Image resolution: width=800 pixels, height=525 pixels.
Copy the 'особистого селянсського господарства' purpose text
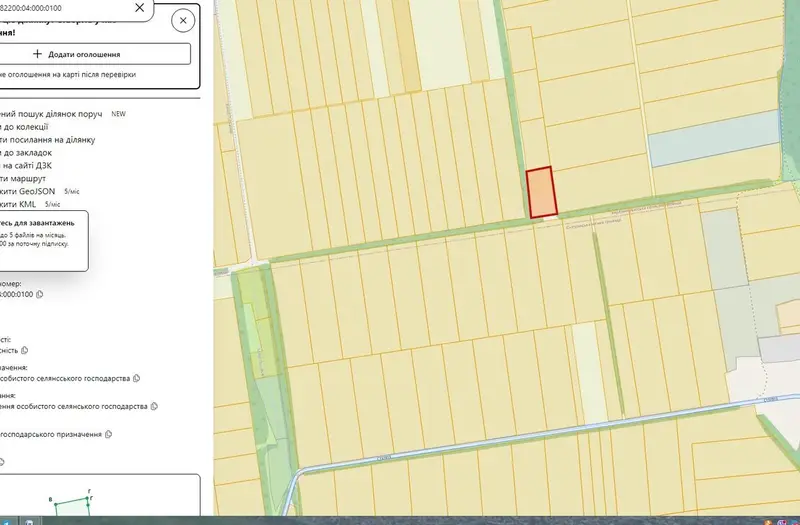point(136,379)
